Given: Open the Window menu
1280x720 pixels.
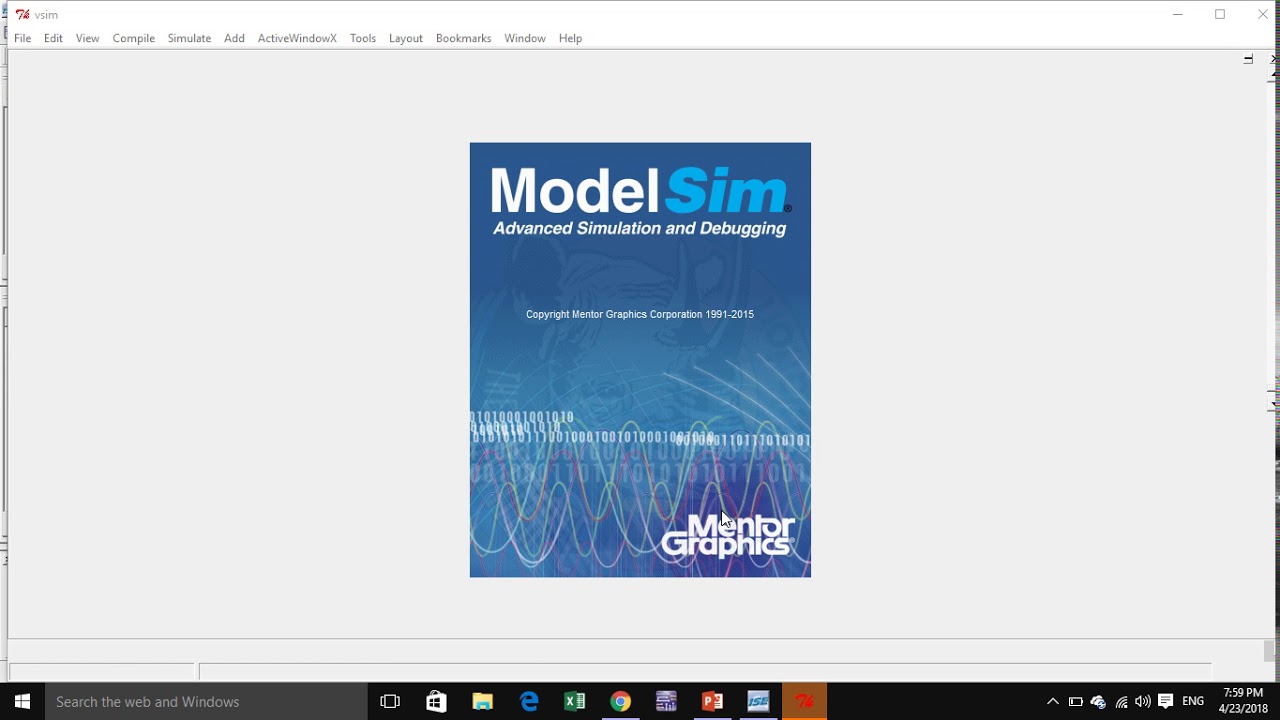Looking at the screenshot, I should [525, 38].
